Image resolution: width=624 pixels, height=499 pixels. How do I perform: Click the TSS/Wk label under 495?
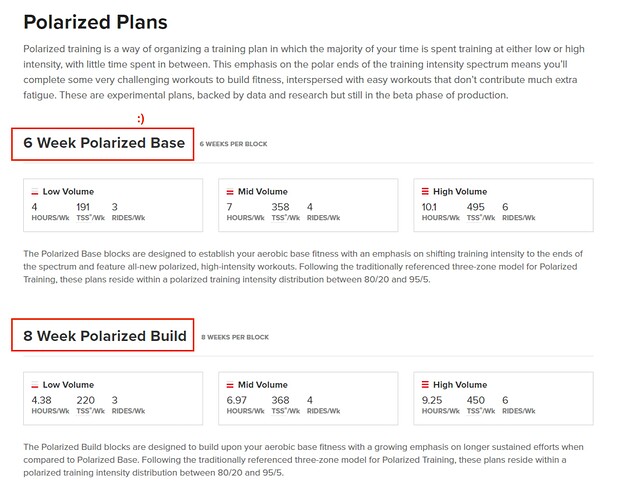pyautogui.click(x=481, y=218)
